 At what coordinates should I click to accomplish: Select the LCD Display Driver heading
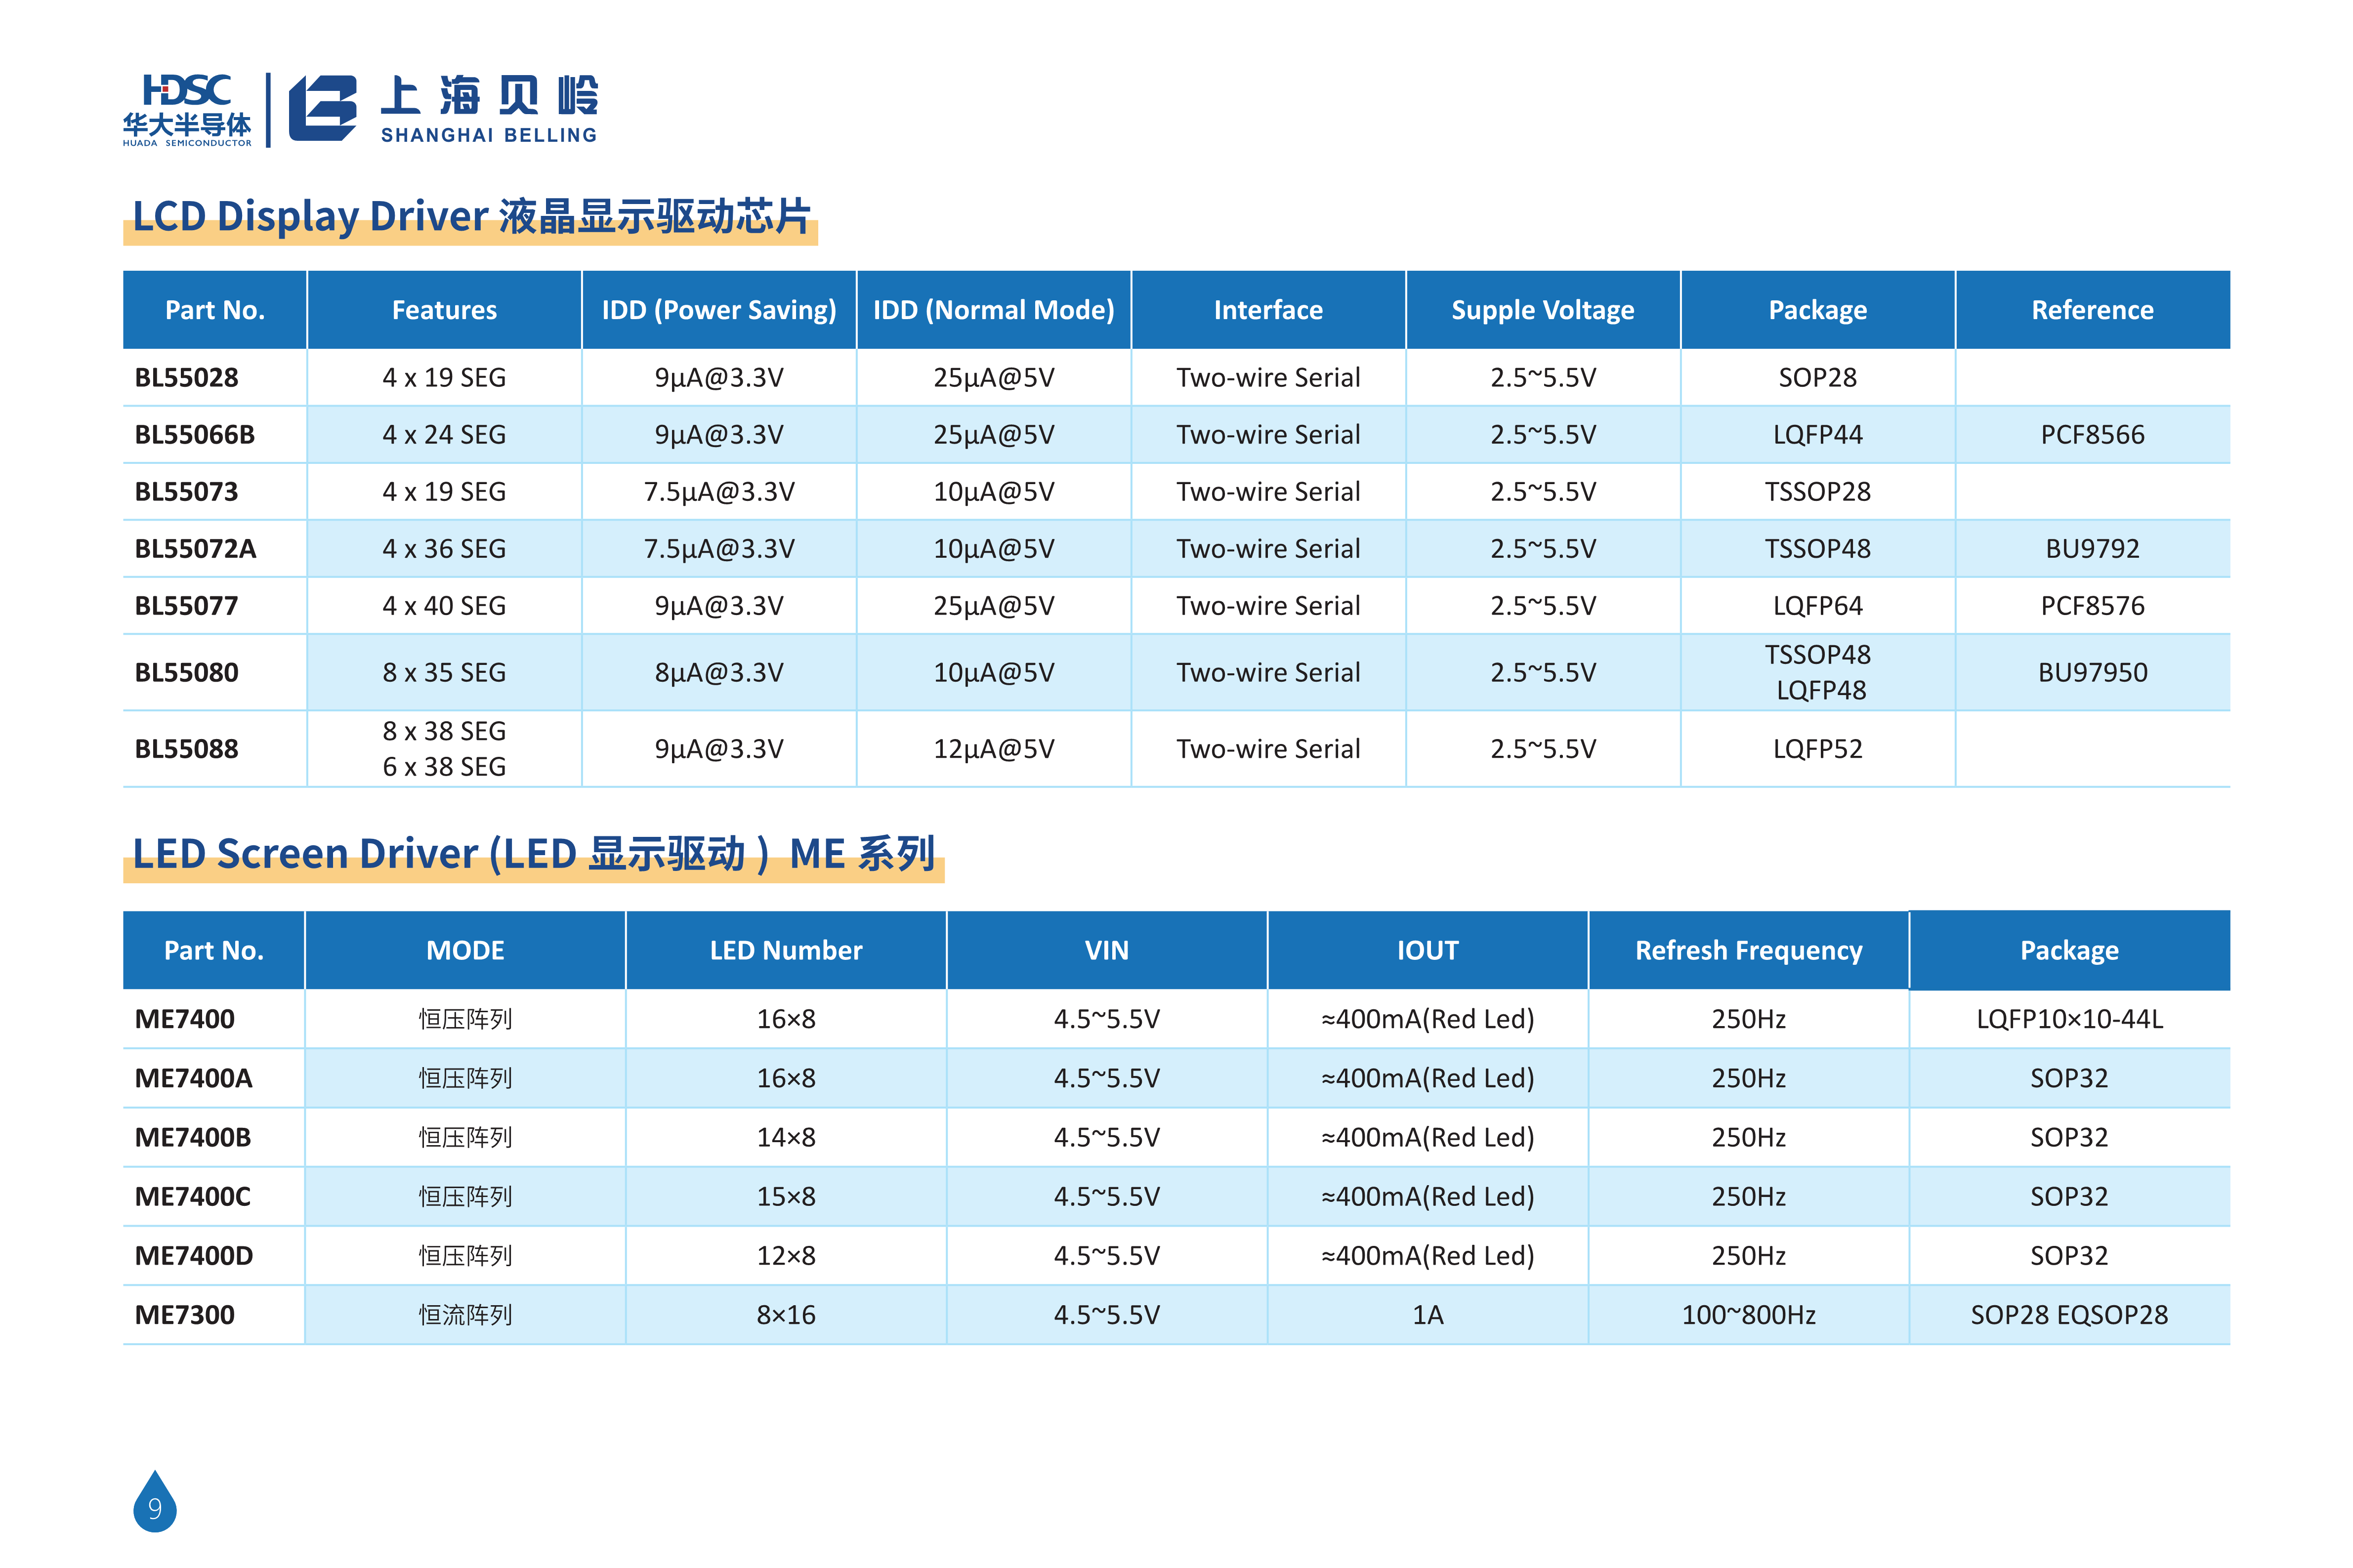pos(471,216)
